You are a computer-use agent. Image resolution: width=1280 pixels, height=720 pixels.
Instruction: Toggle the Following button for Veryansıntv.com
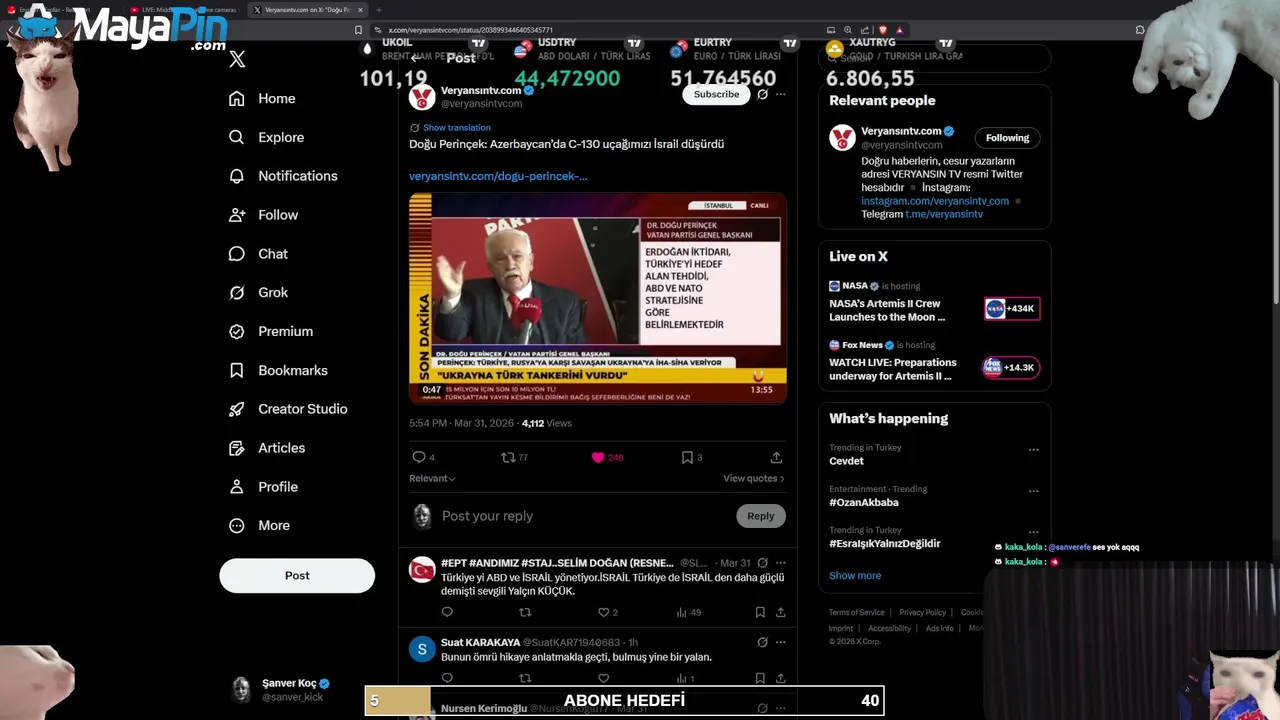click(1007, 138)
